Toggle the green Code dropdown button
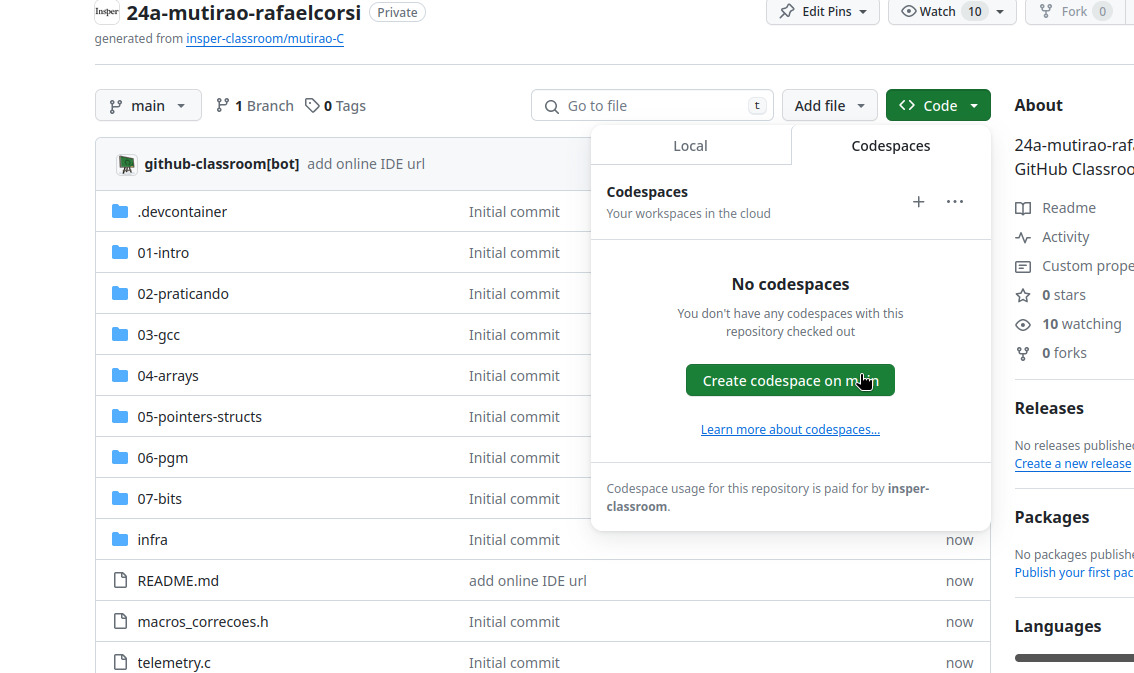 [x=938, y=106]
